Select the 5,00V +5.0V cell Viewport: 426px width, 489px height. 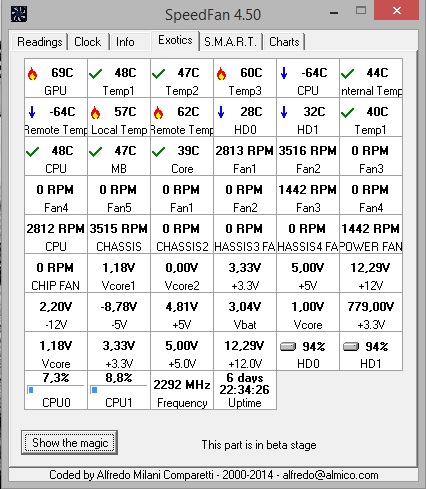coord(182,351)
